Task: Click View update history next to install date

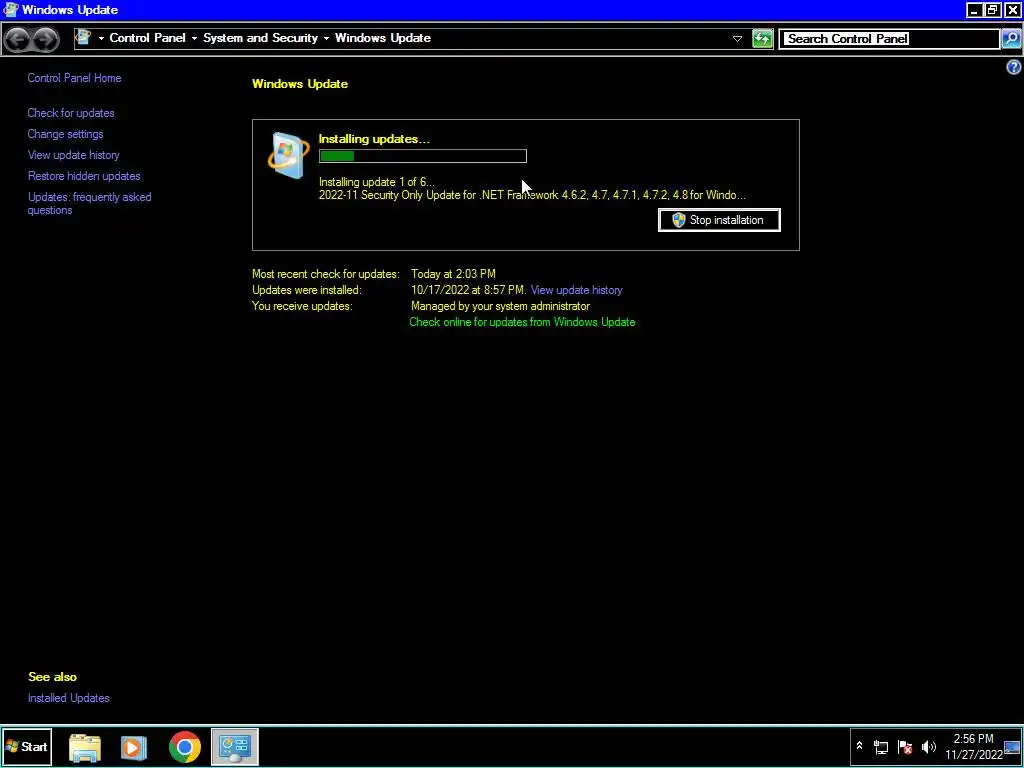Action: (577, 290)
